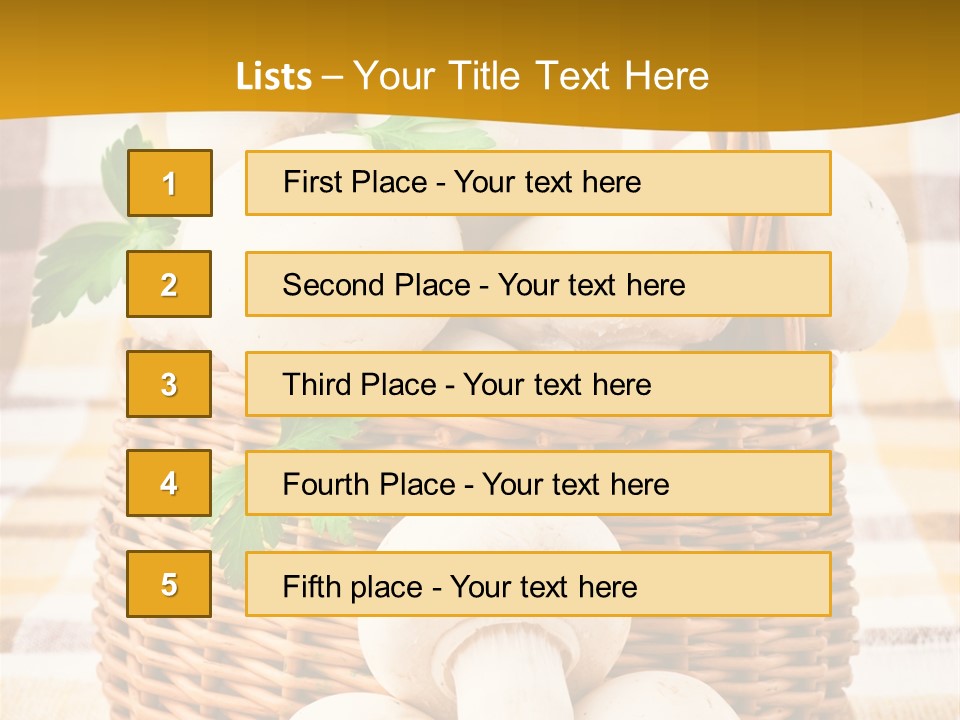Click the bold Lists word in title
This screenshot has height=720, width=960.
pyautogui.click(x=274, y=76)
